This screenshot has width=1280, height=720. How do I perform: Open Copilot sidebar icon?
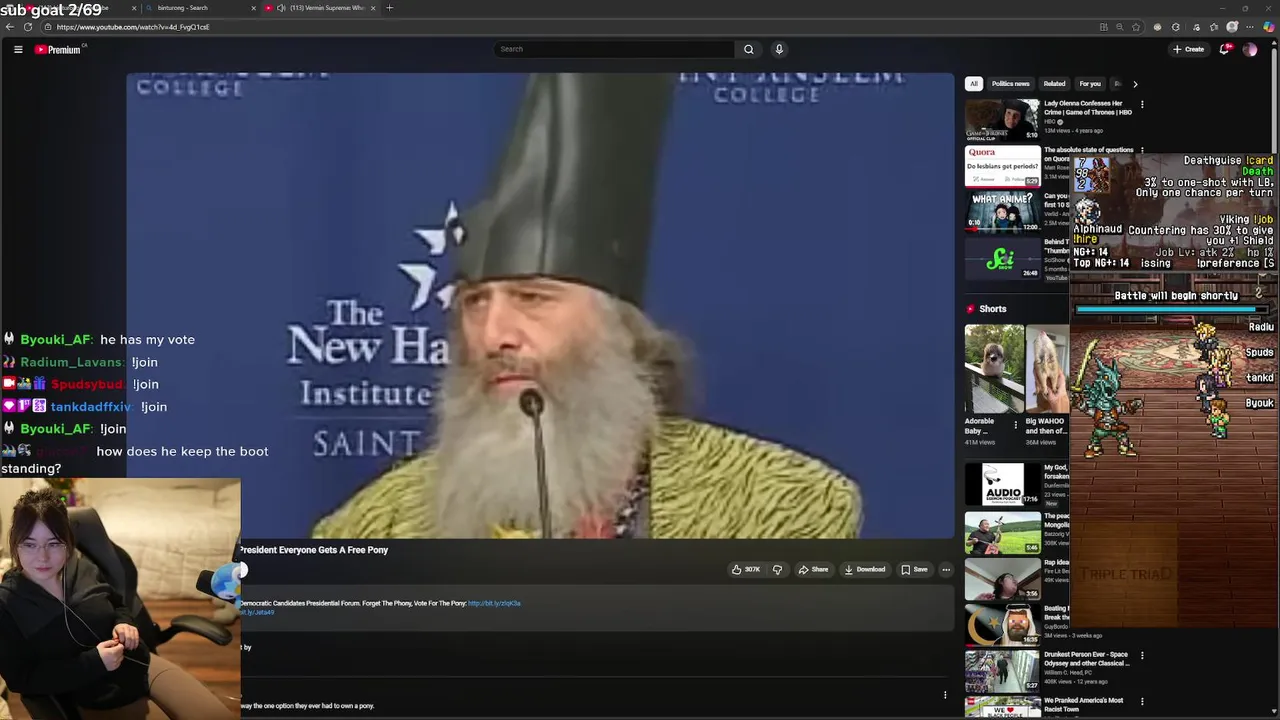pos(1268,27)
